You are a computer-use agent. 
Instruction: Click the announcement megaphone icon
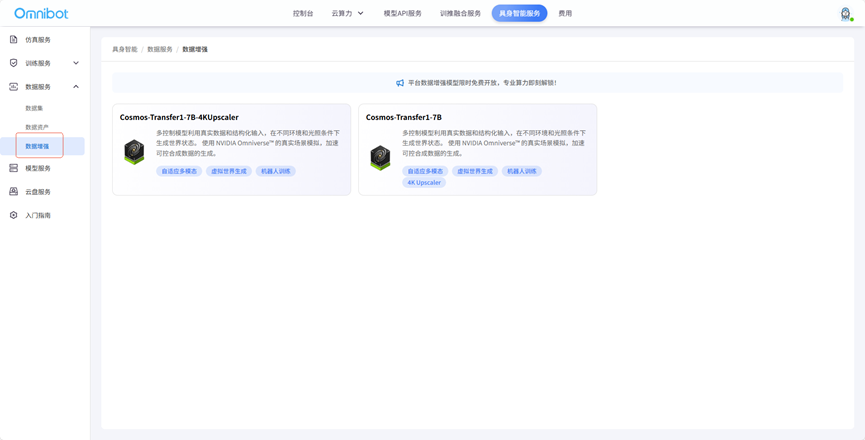tap(400, 83)
